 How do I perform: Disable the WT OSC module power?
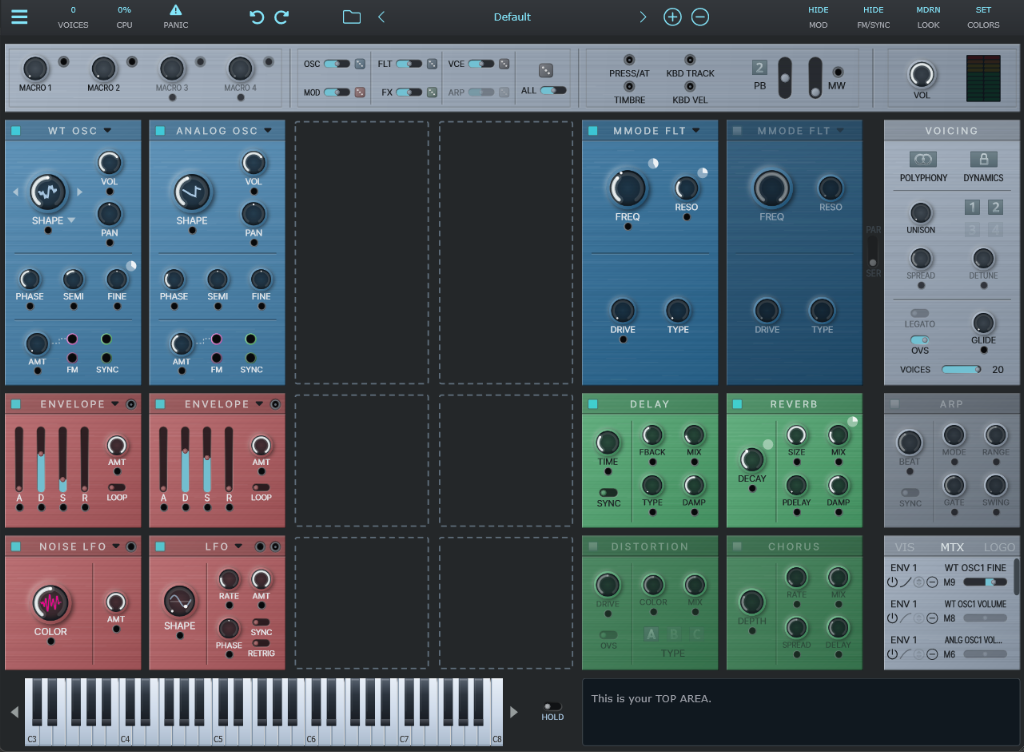[16, 131]
